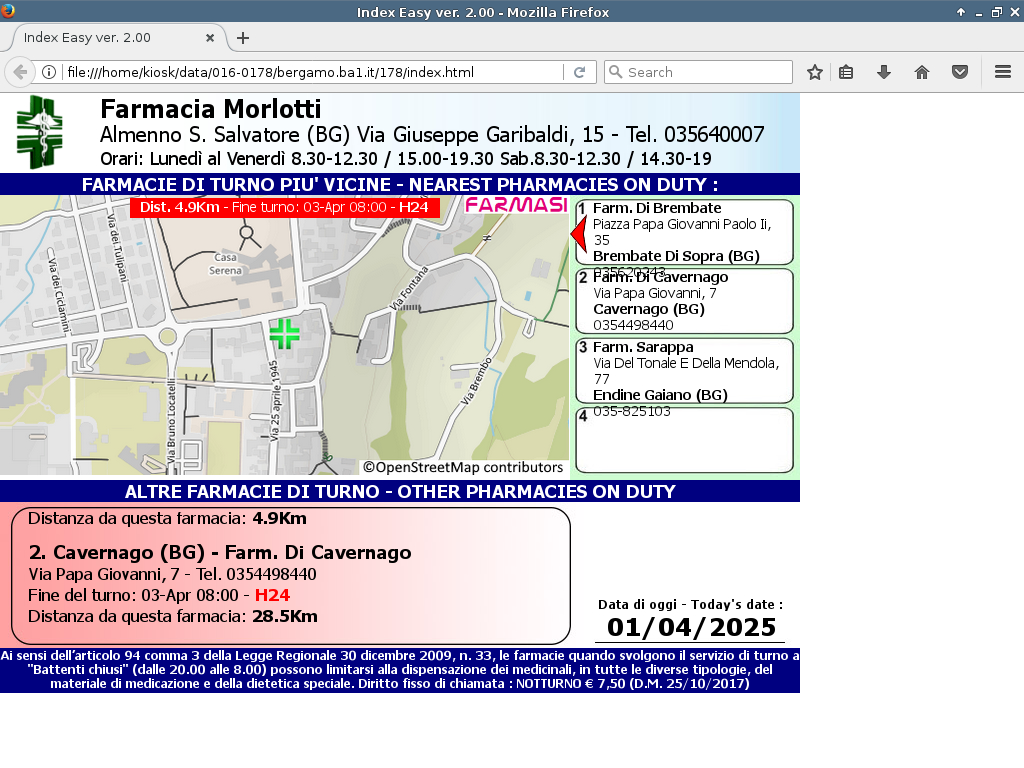Image resolution: width=1024 pixels, height=768 pixels.
Task: Click the green cross pharmacy marker on map
Action: [284, 334]
